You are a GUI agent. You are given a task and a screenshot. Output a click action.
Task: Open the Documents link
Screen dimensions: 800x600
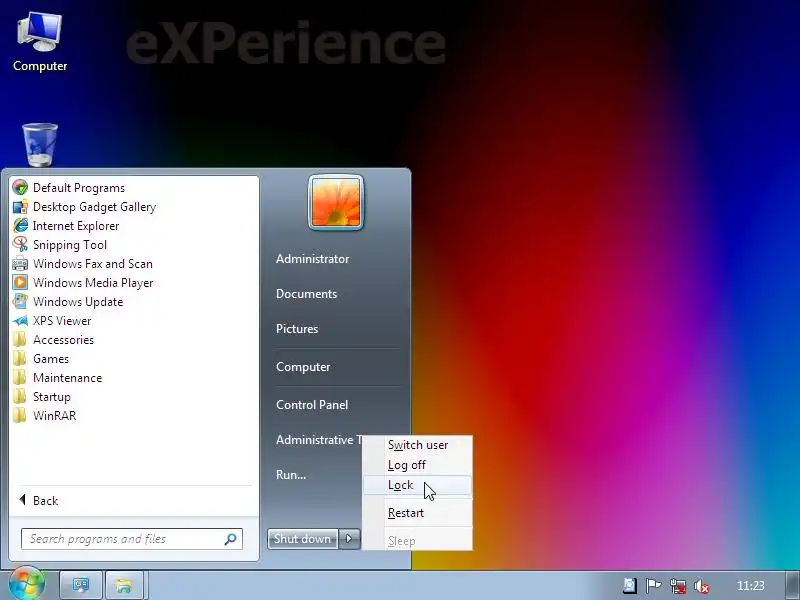point(307,294)
